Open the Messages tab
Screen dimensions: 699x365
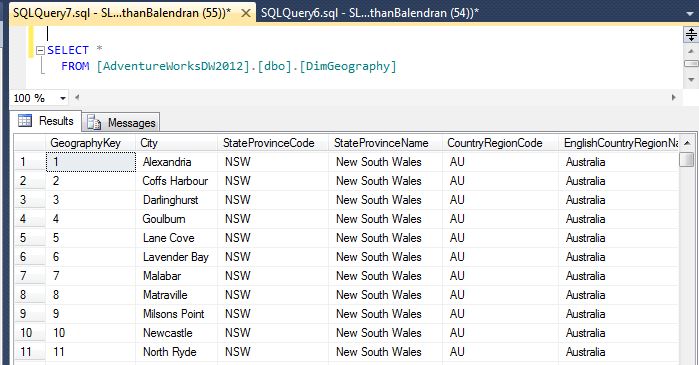[x=121, y=123]
